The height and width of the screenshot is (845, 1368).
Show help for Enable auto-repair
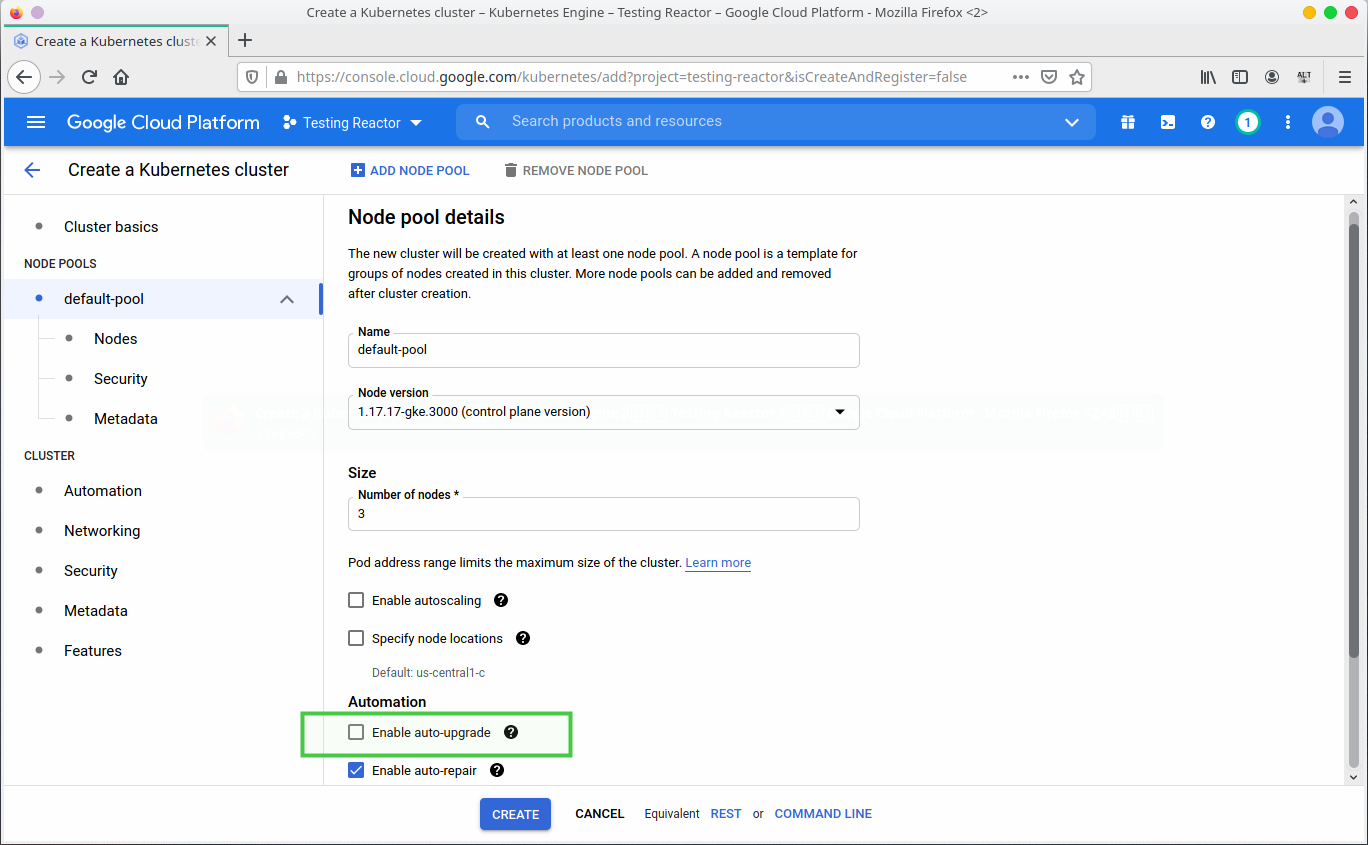coord(497,771)
